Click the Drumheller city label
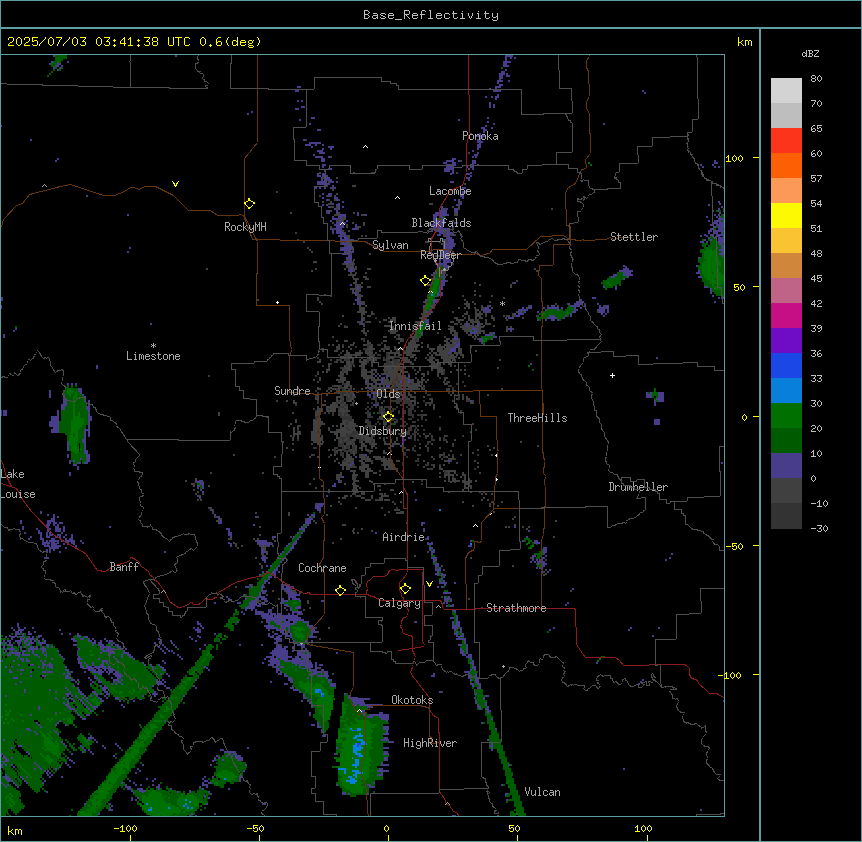Viewport: 862px width, 842px height. pyautogui.click(x=638, y=487)
